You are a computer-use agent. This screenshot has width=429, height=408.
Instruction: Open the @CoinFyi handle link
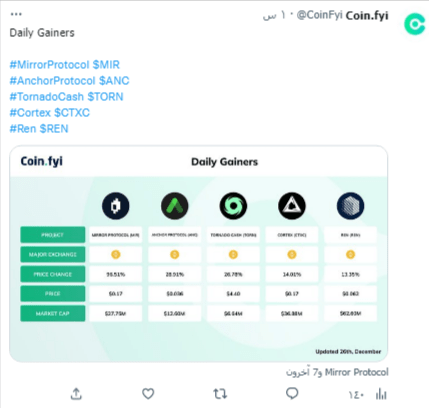click(x=319, y=15)
